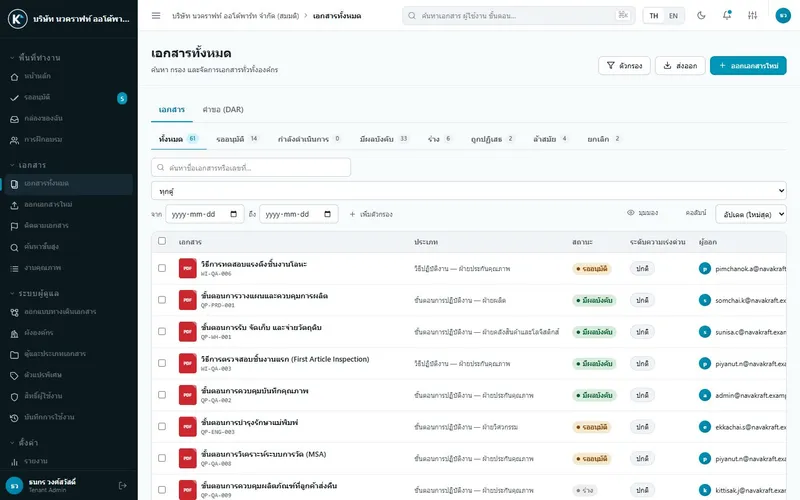Screen dimensions: 800x500
Task: Open the sort order dropdown
Action: (x=751, y=214)
